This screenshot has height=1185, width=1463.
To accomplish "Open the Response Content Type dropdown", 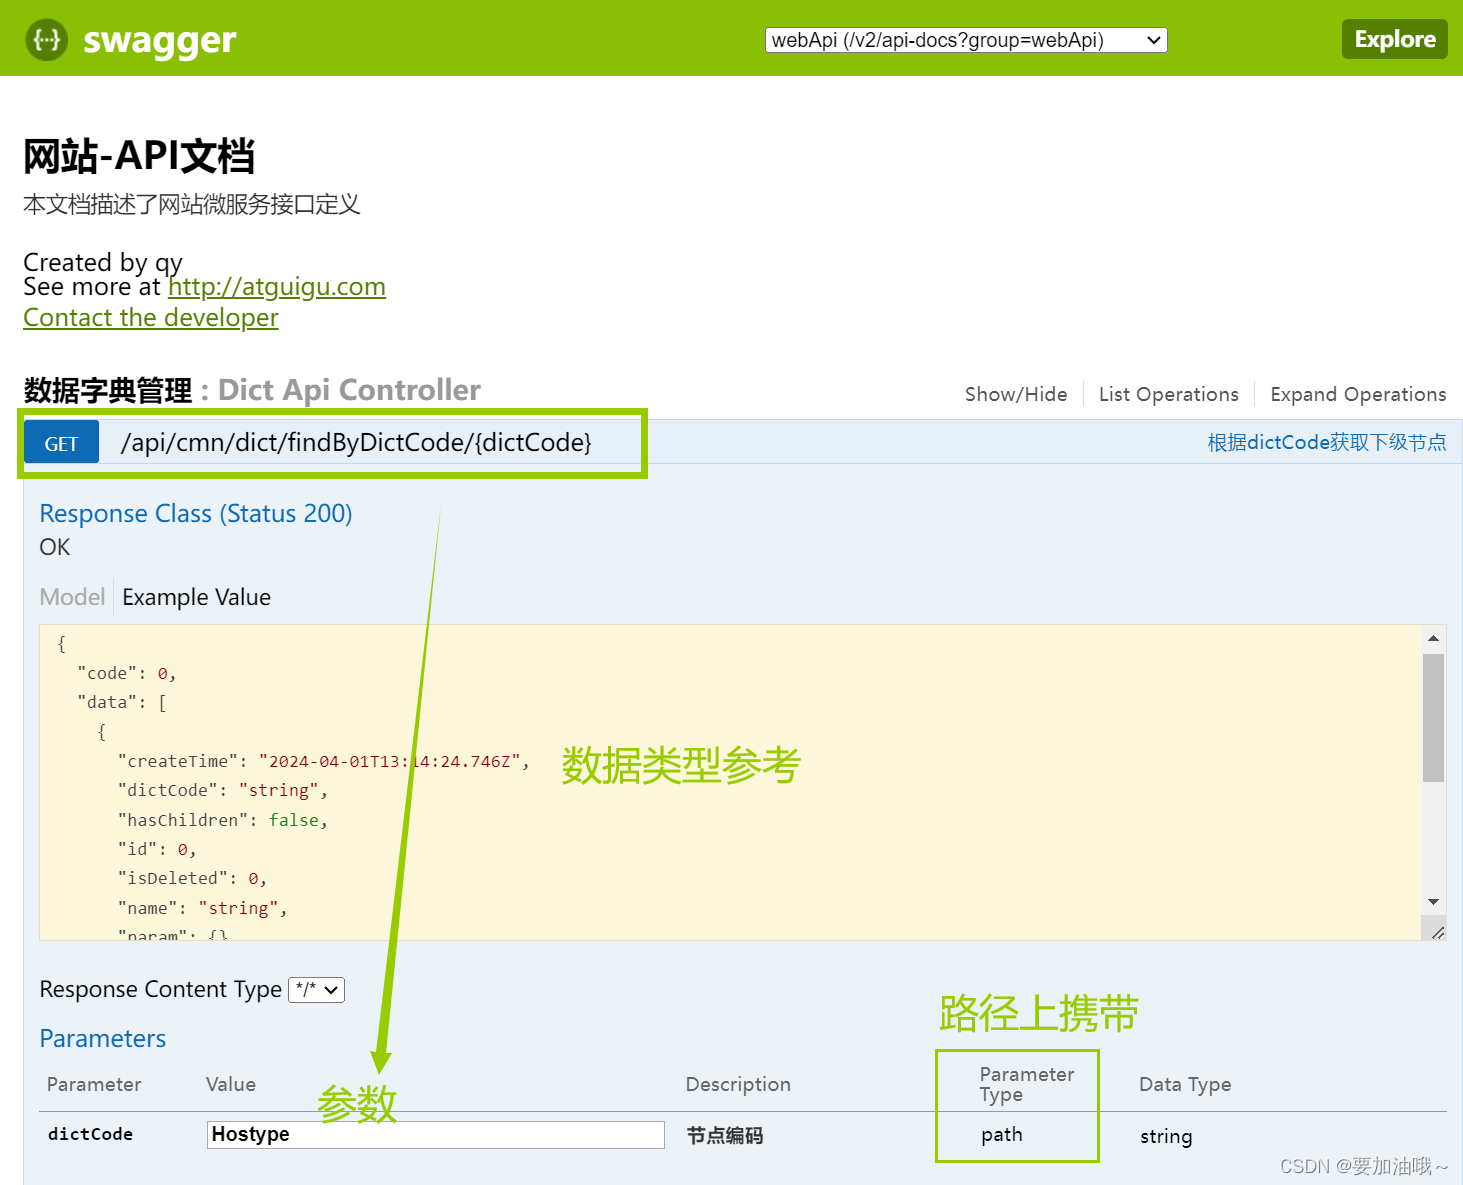I will (x=315, y=989).
